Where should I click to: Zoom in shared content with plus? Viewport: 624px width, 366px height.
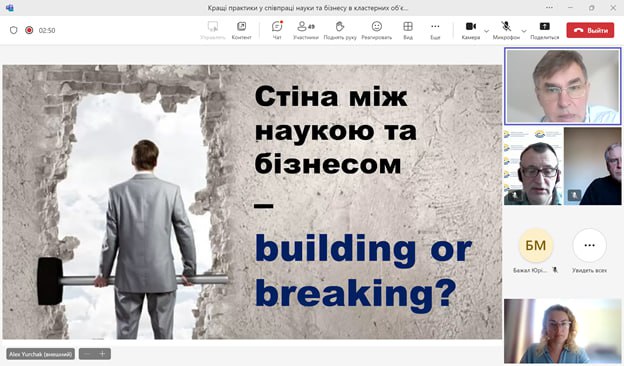coord(102,354)
